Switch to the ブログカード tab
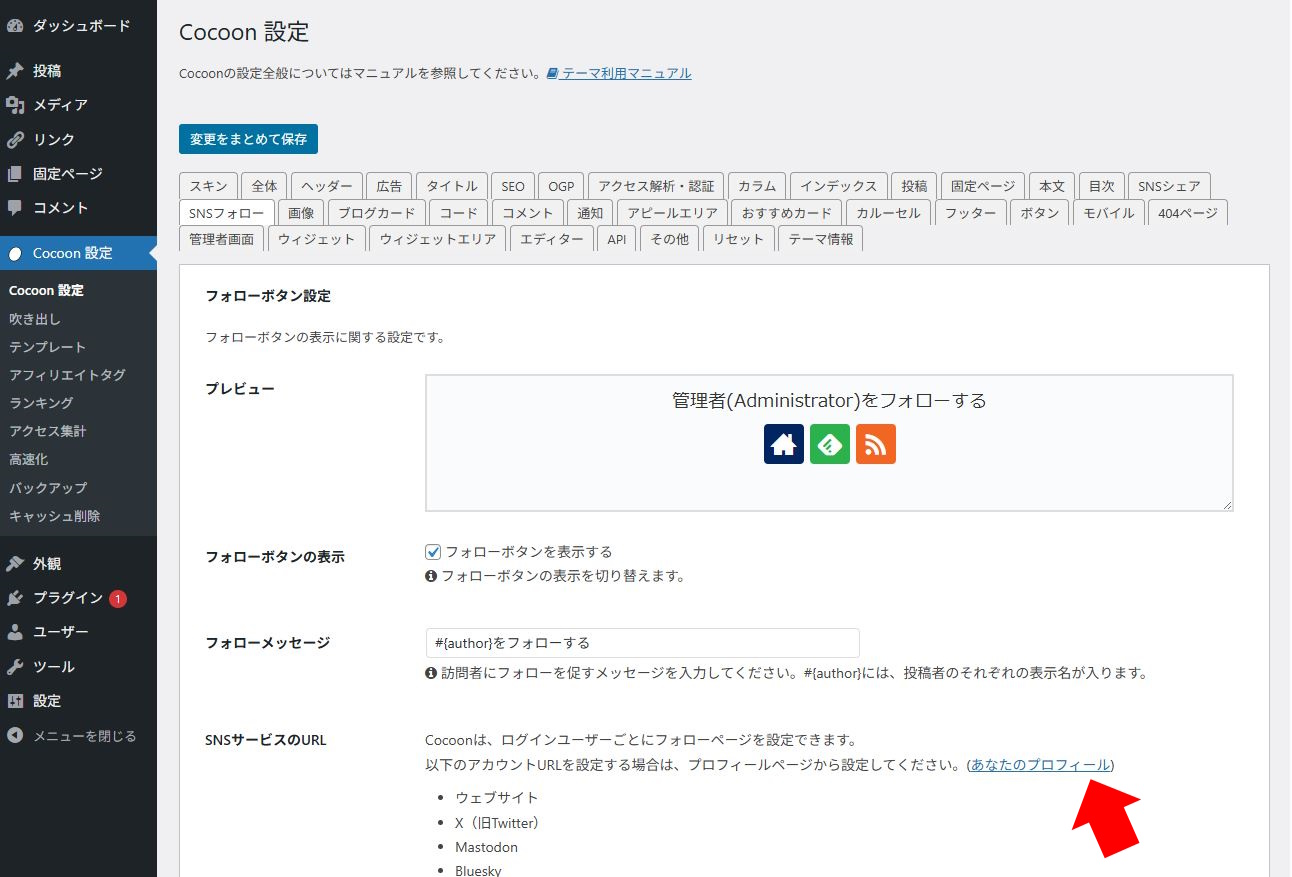1292x877 pixels. pyautogui.click(x=376, y=213)
